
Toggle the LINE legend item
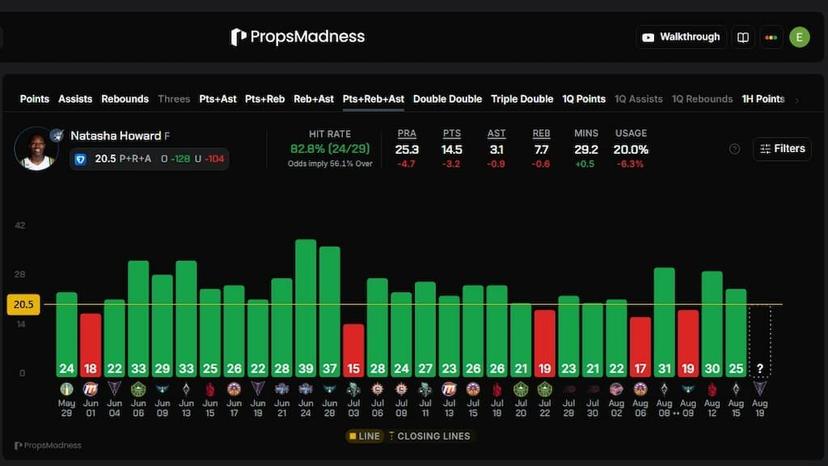click(364, 436)
